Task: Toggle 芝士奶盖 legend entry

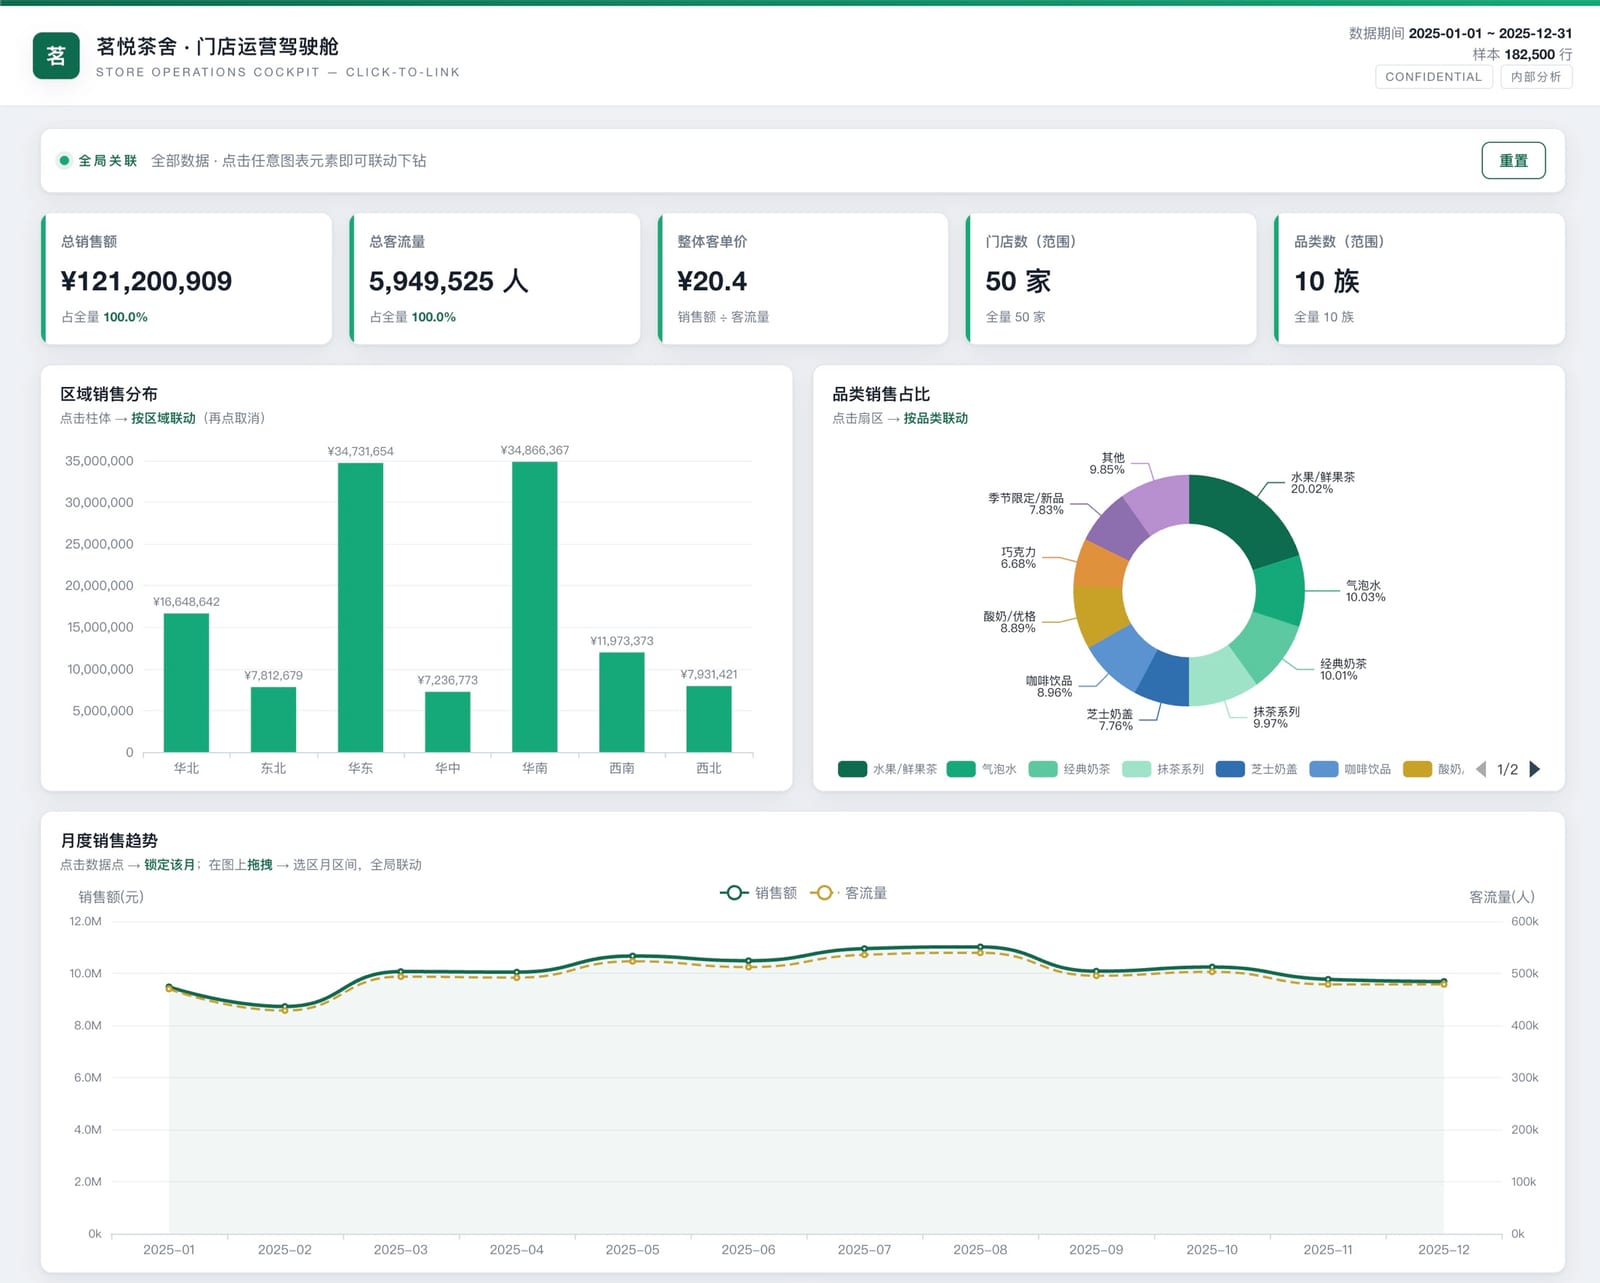Action: (x=1257, y=769)
